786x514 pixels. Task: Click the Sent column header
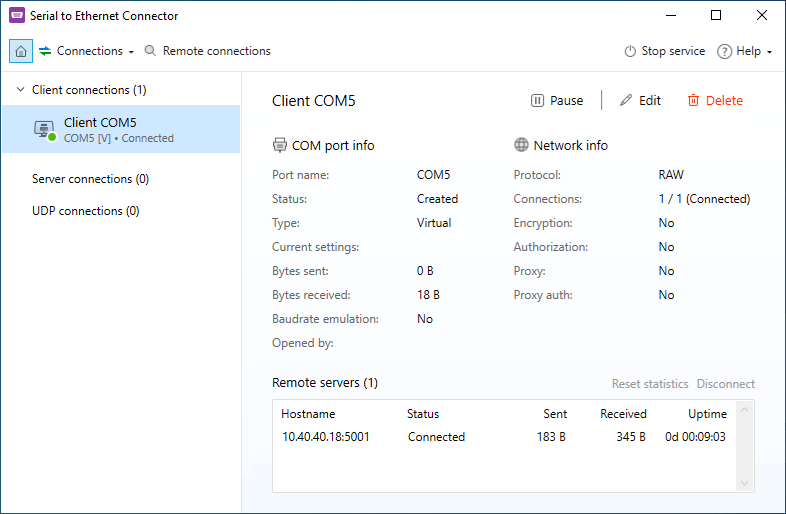(555, 414)
